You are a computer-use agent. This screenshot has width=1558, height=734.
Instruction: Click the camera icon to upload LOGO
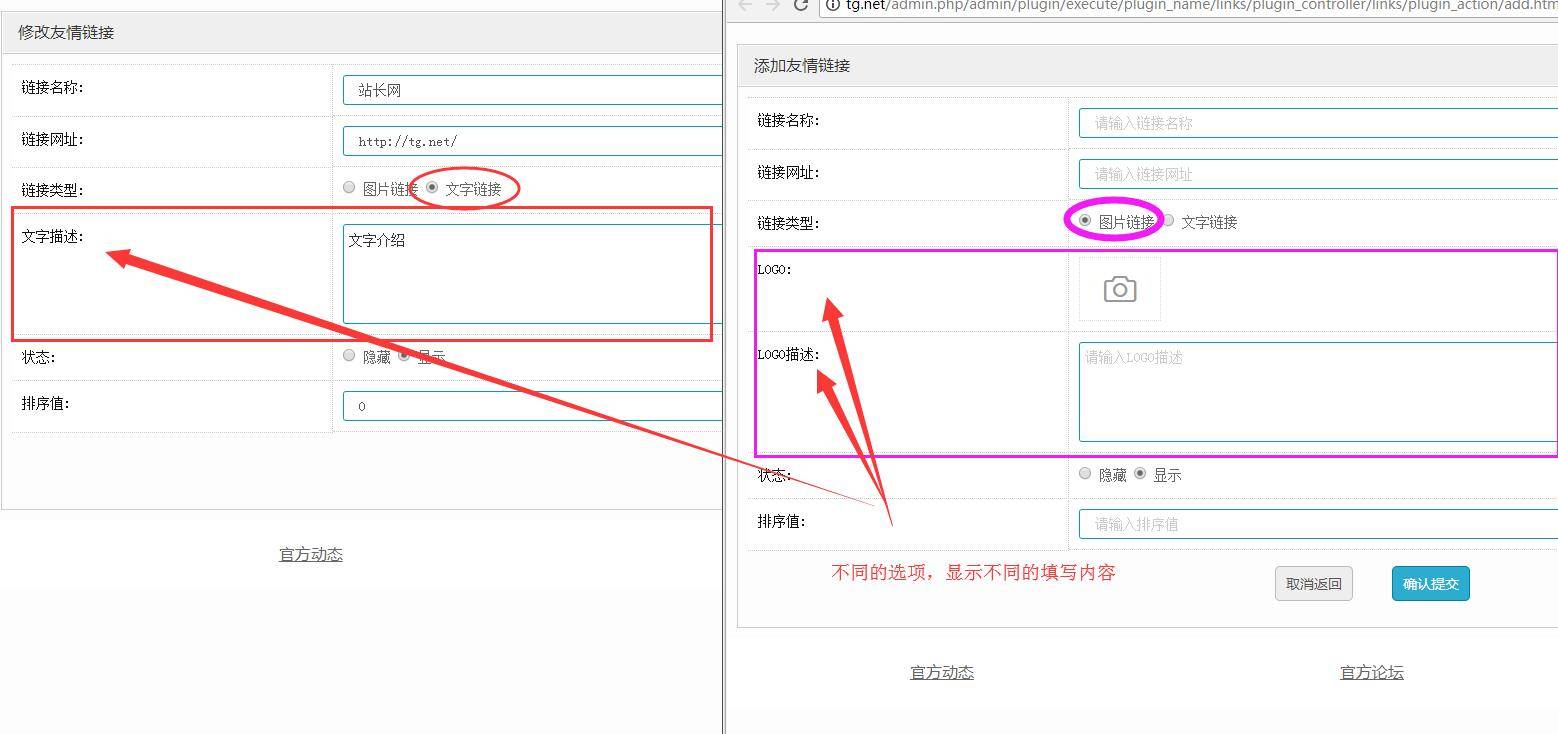pyautogui.click(x=1119, y=290)
